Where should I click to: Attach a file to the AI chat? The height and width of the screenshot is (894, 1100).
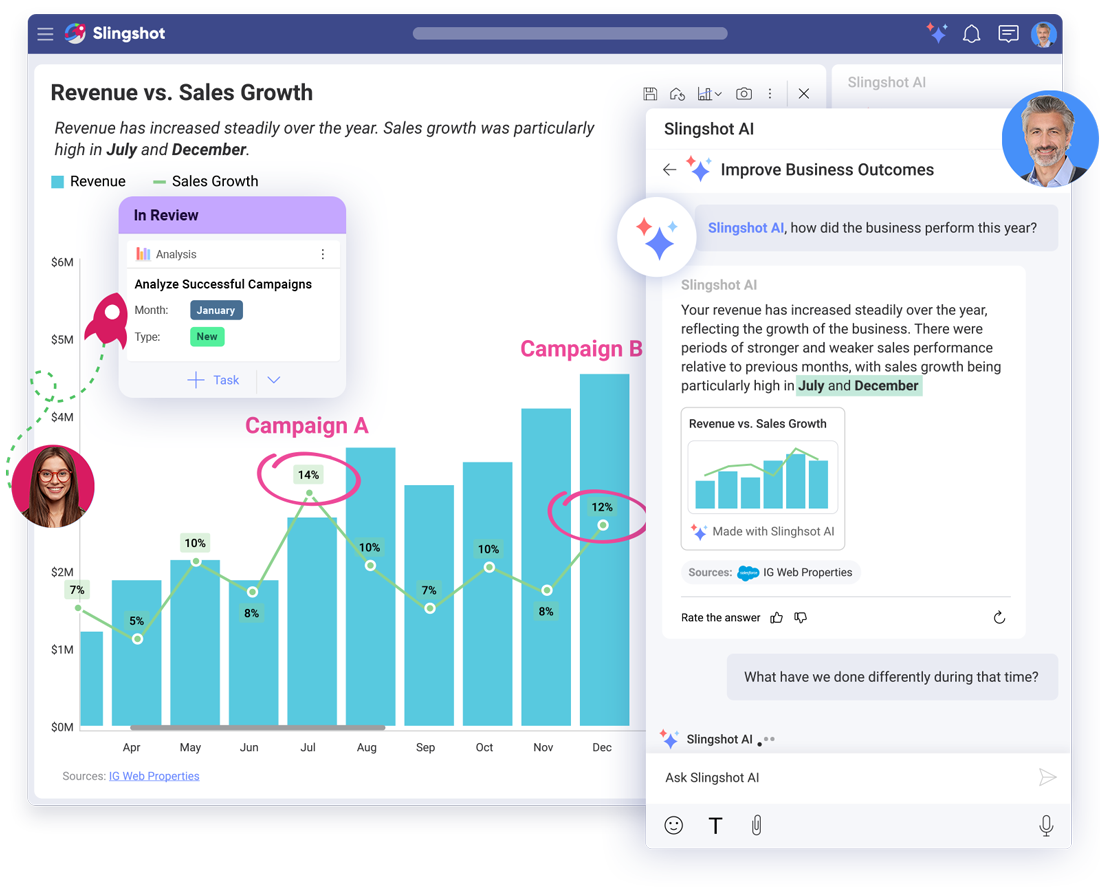[756, 825]
